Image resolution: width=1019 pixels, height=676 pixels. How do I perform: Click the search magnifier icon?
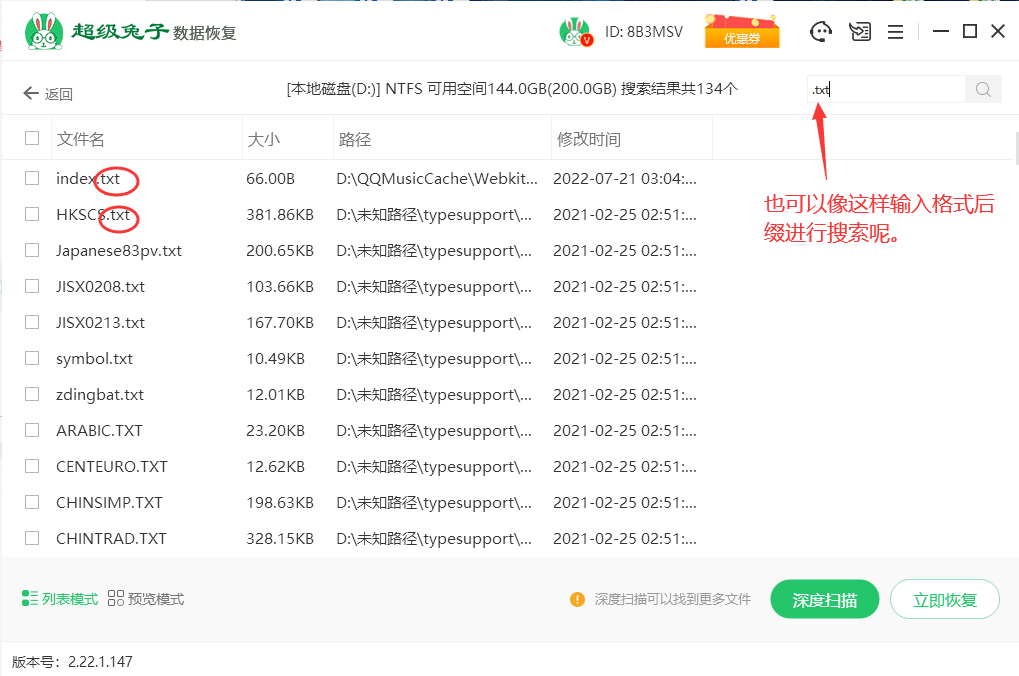coord(983,90)
